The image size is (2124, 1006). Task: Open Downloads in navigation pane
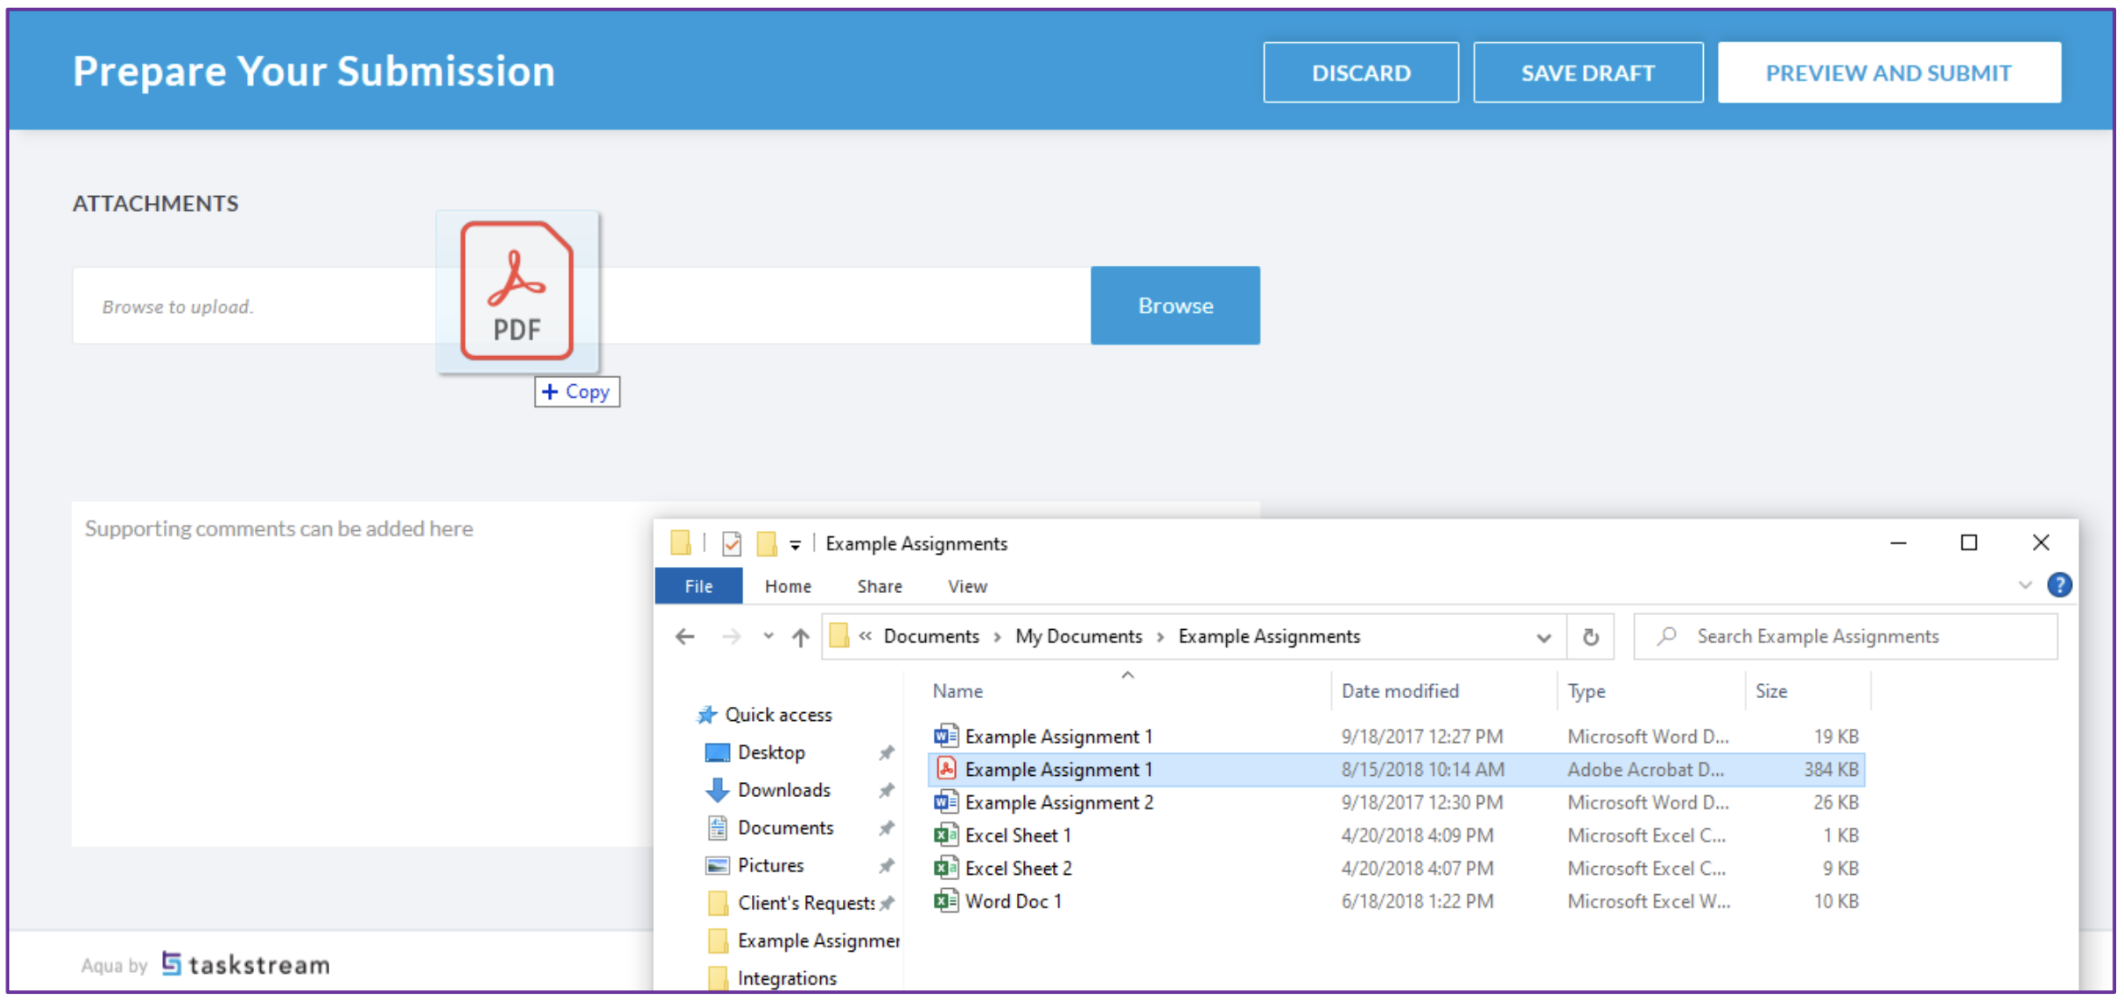(784, 791)
